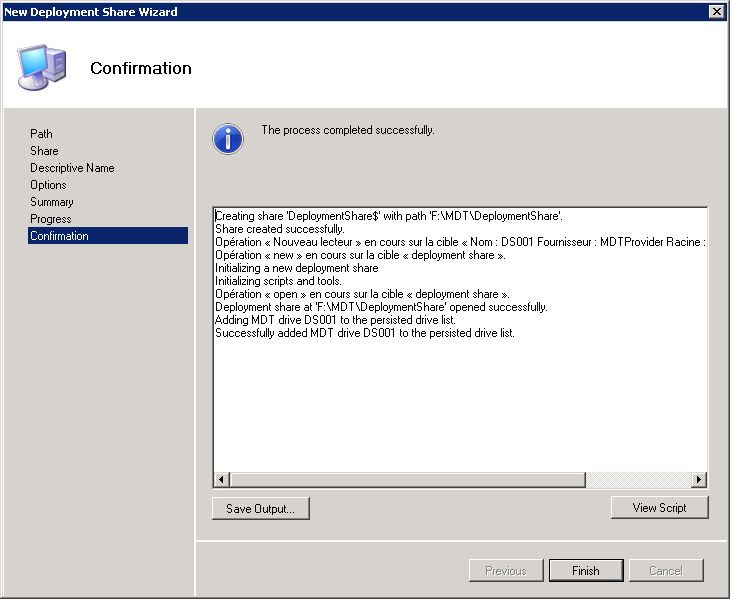Select the Path step in sidebar

click(x=41, y=134)
